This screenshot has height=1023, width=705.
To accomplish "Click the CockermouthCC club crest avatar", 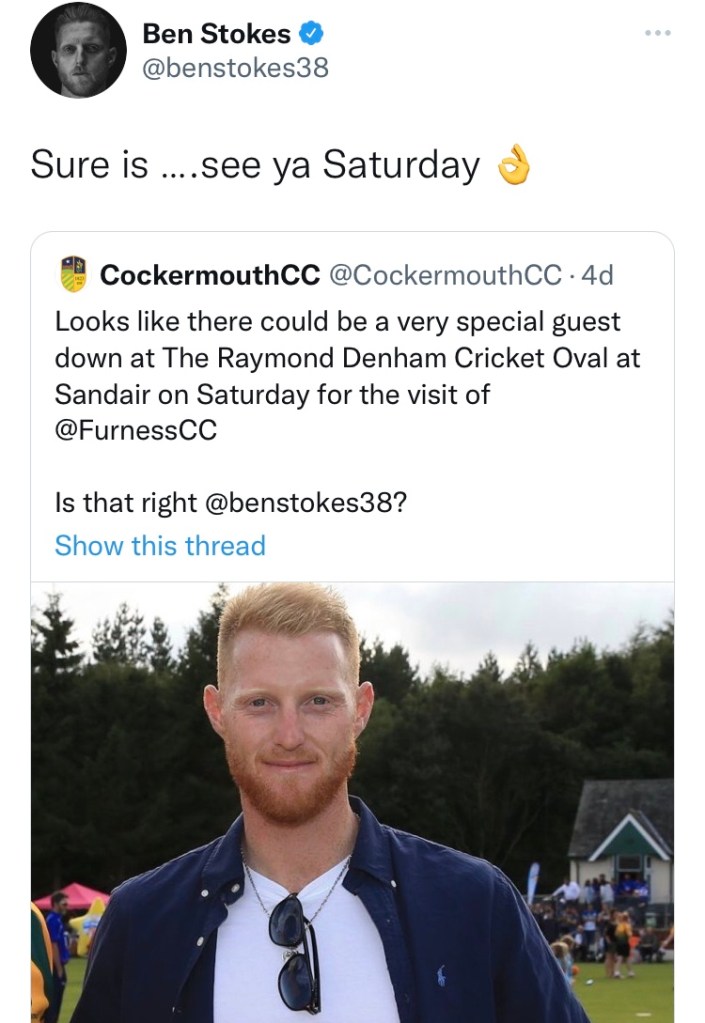I will click(74, 274).
